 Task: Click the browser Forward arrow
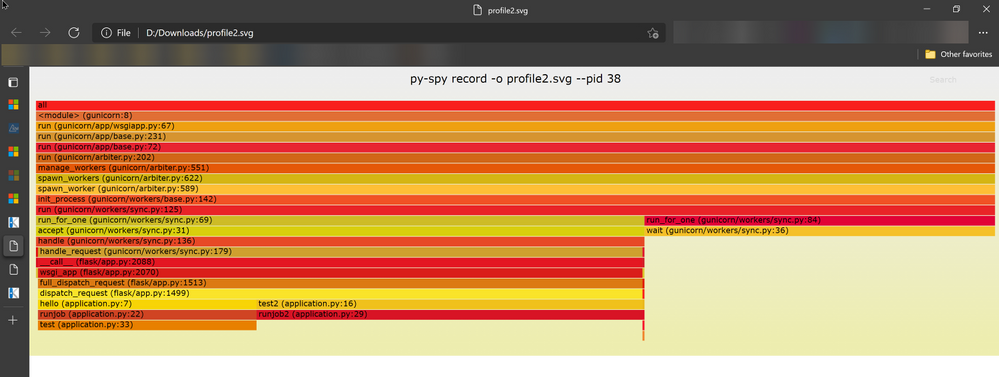pos(45,33)
